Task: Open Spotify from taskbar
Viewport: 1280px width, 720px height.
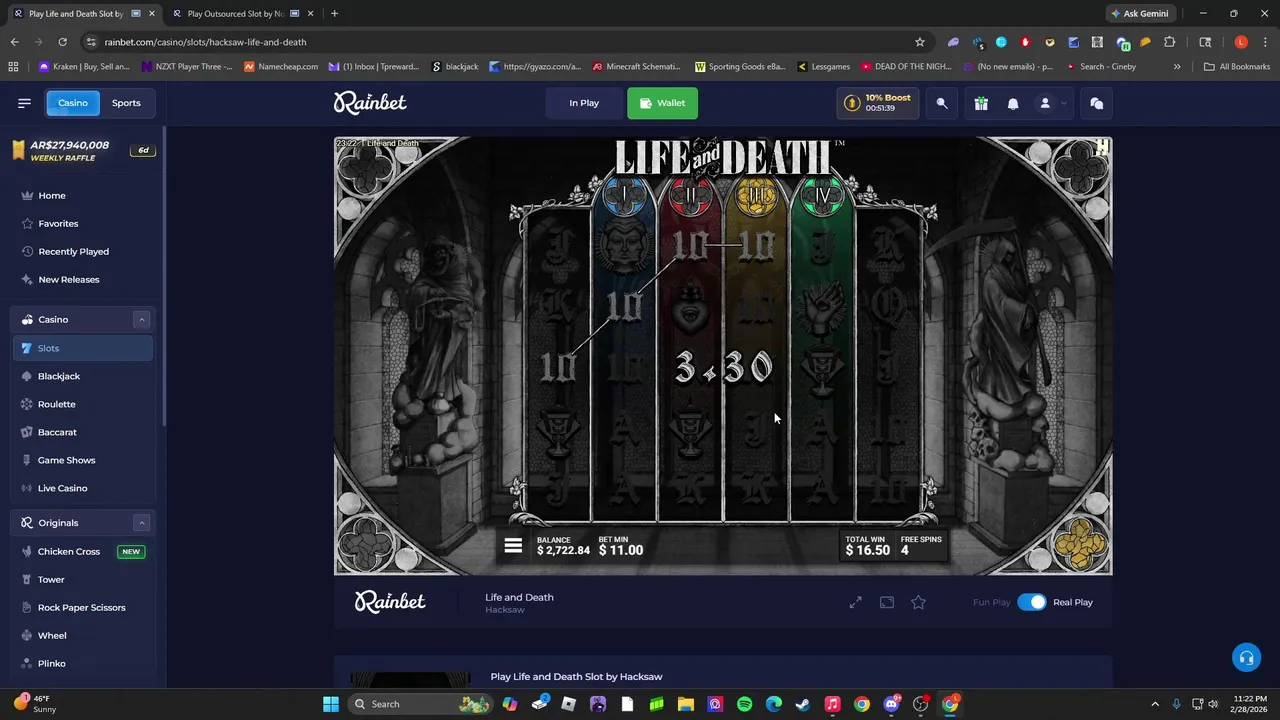Action: point(744,704)
